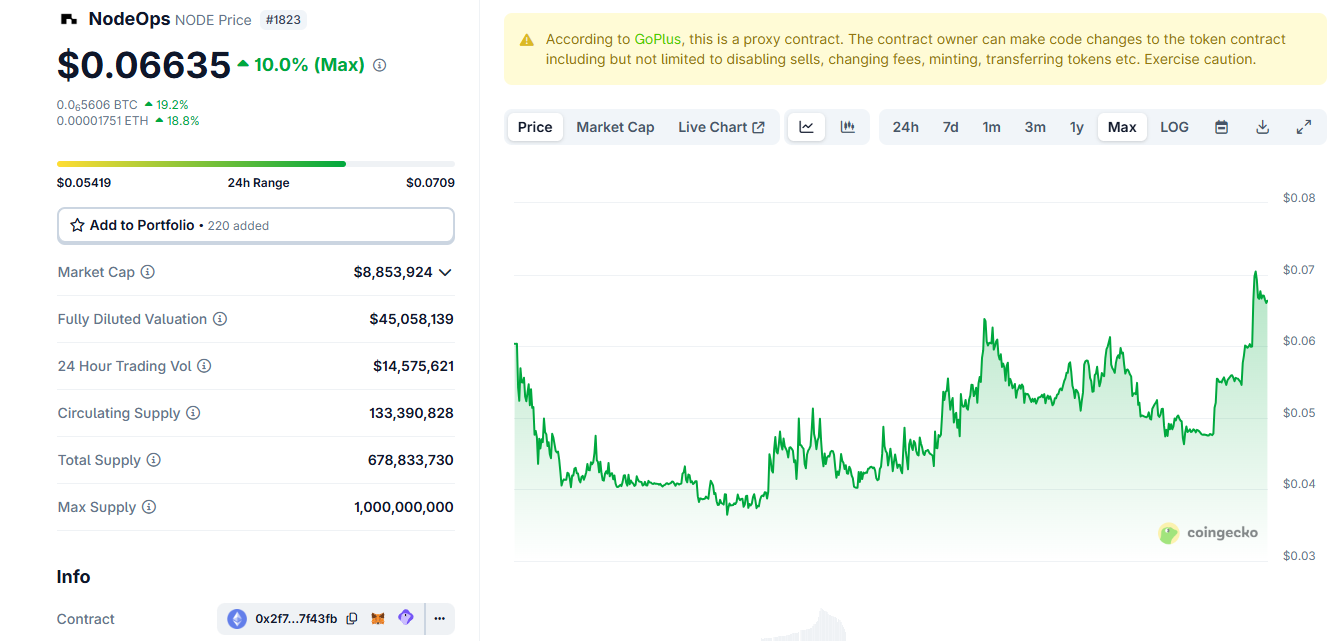1340x641 pixels.
Task: Click the $0.06635 current price
Action: (x=144, y=65)
